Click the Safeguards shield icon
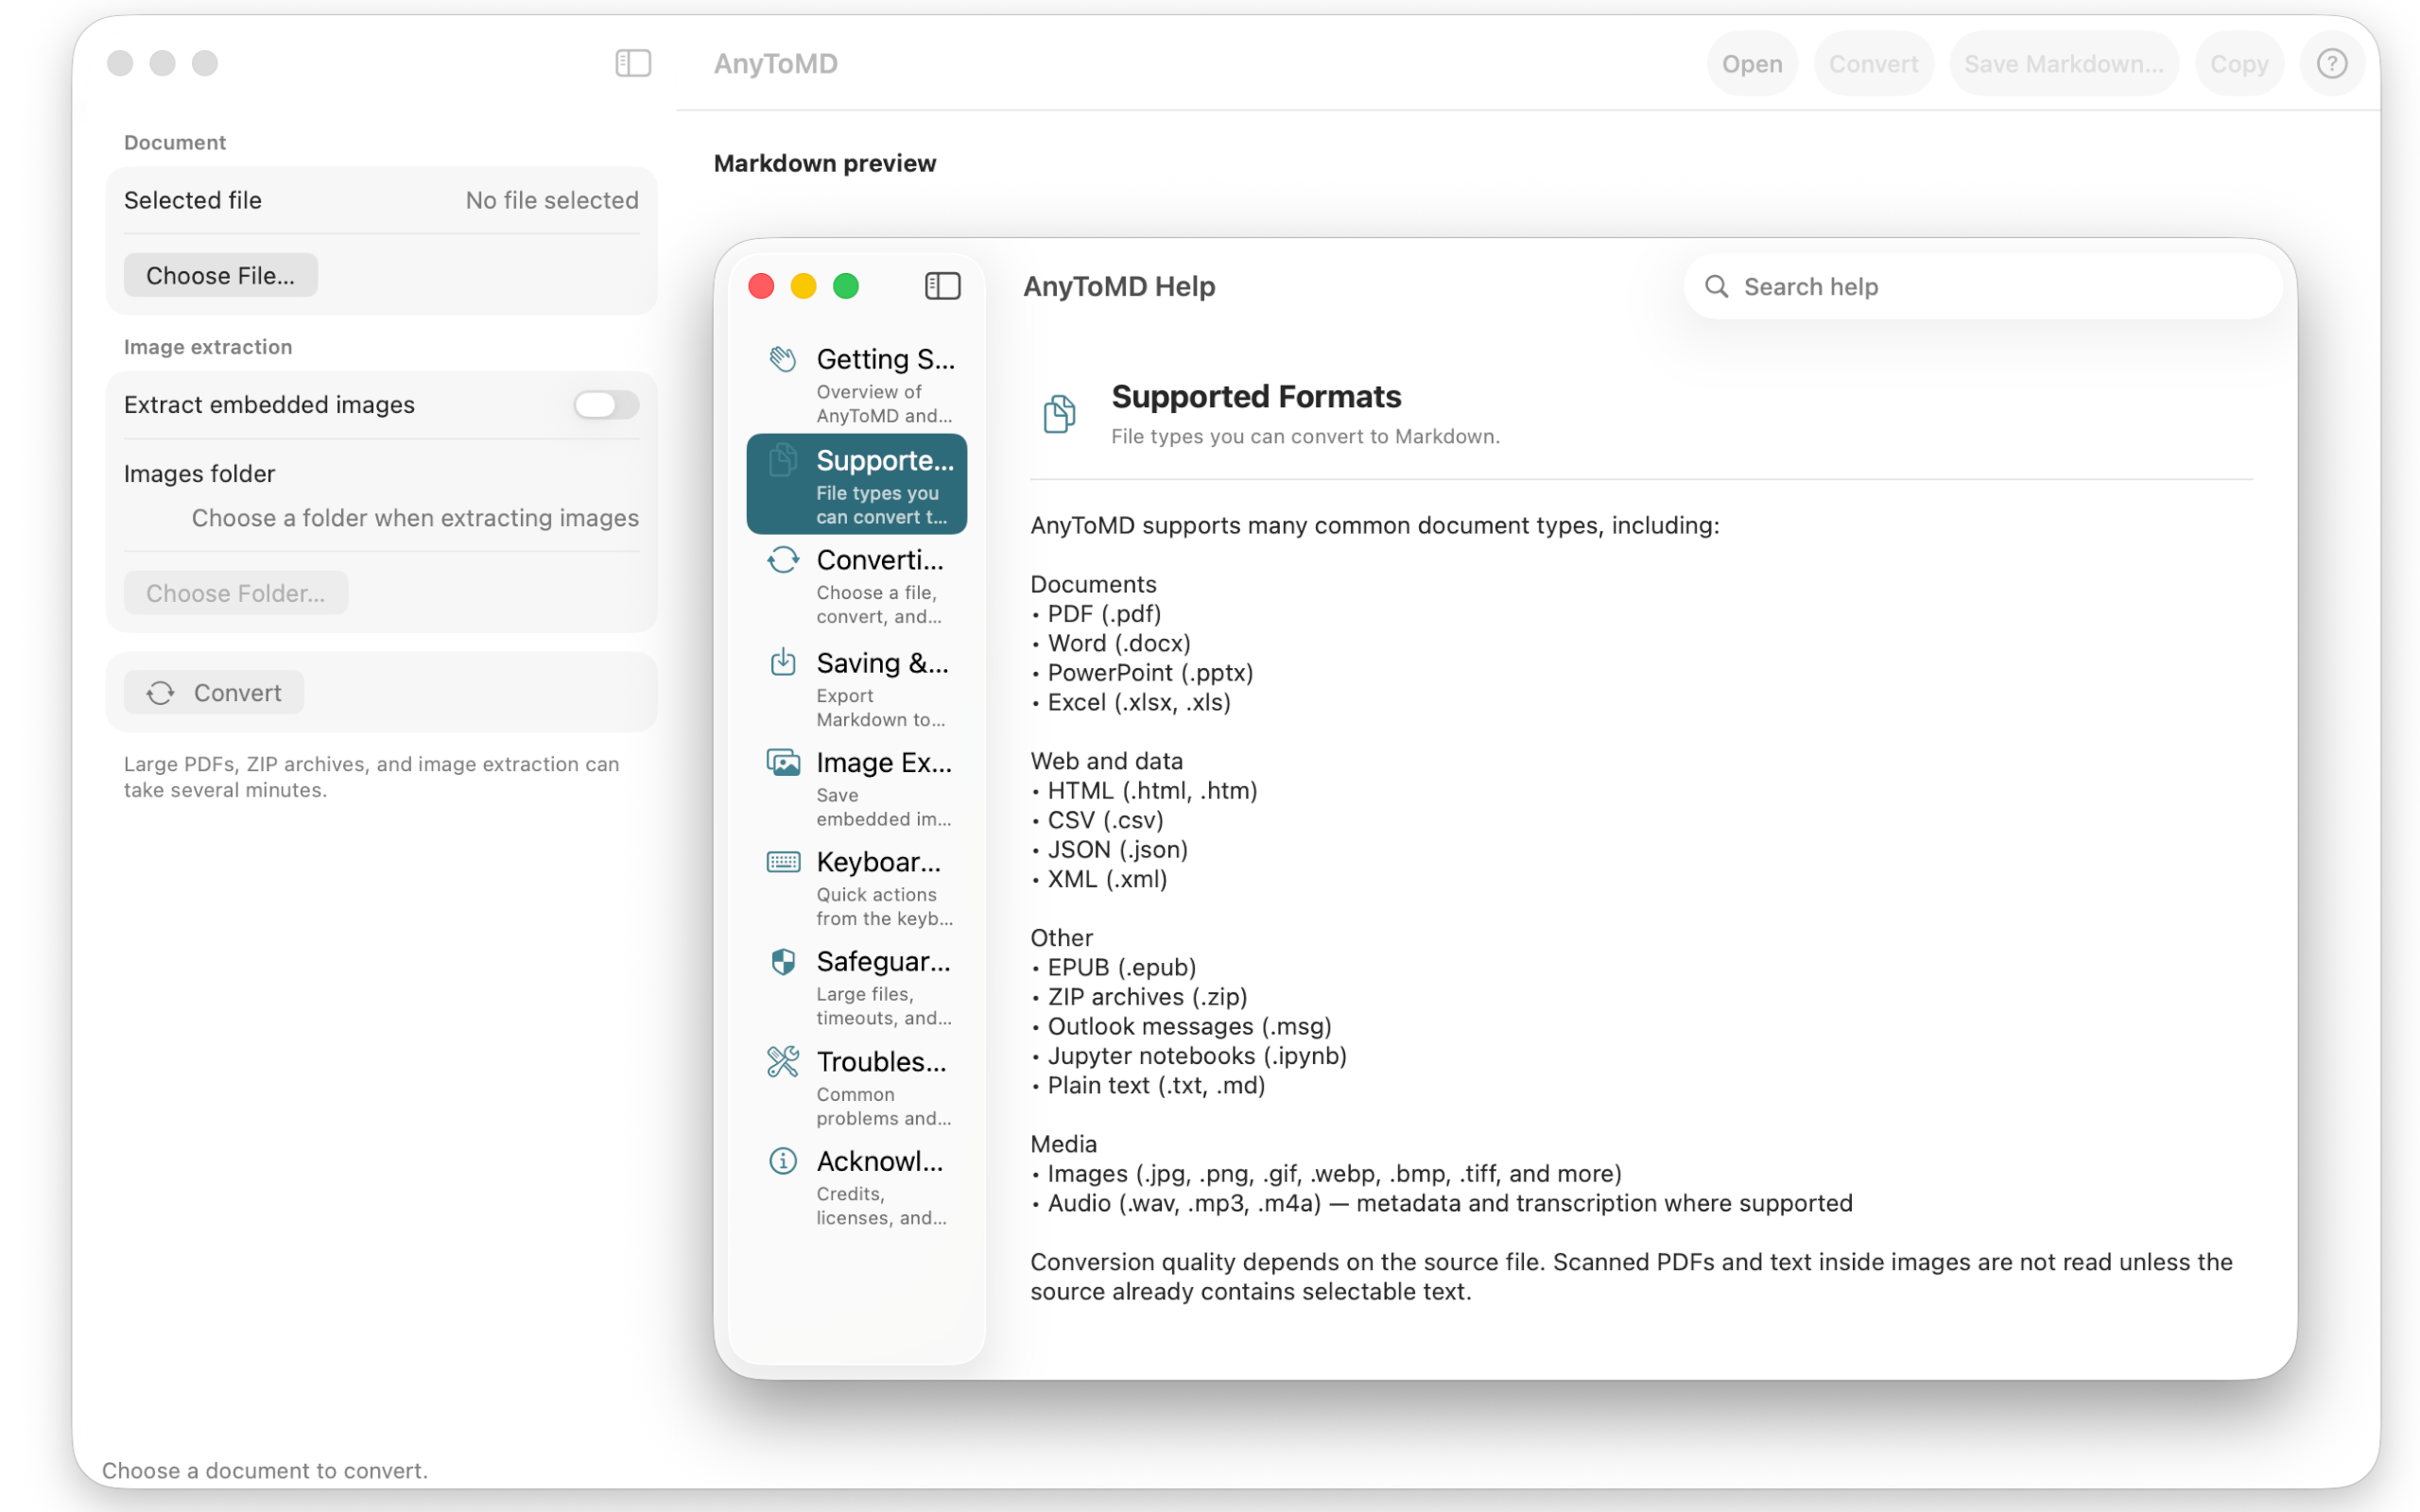 783,962
